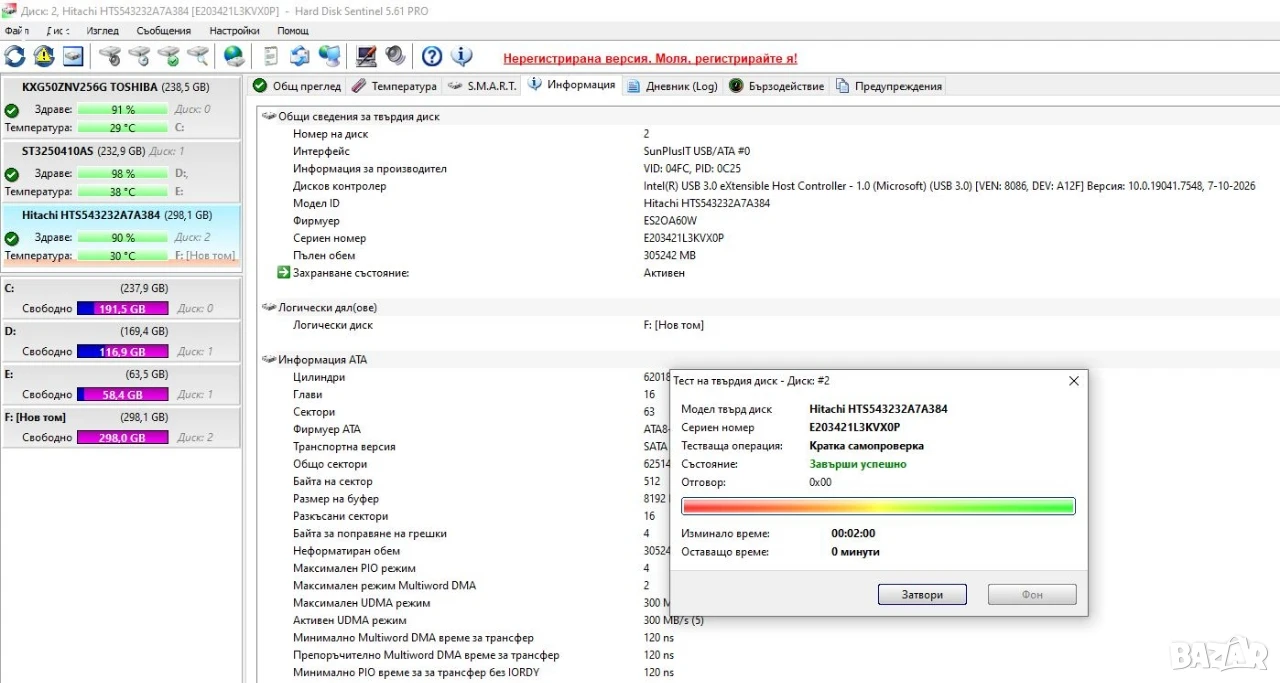Click the D: drive 116,9 GB free bar

(123, 352)
